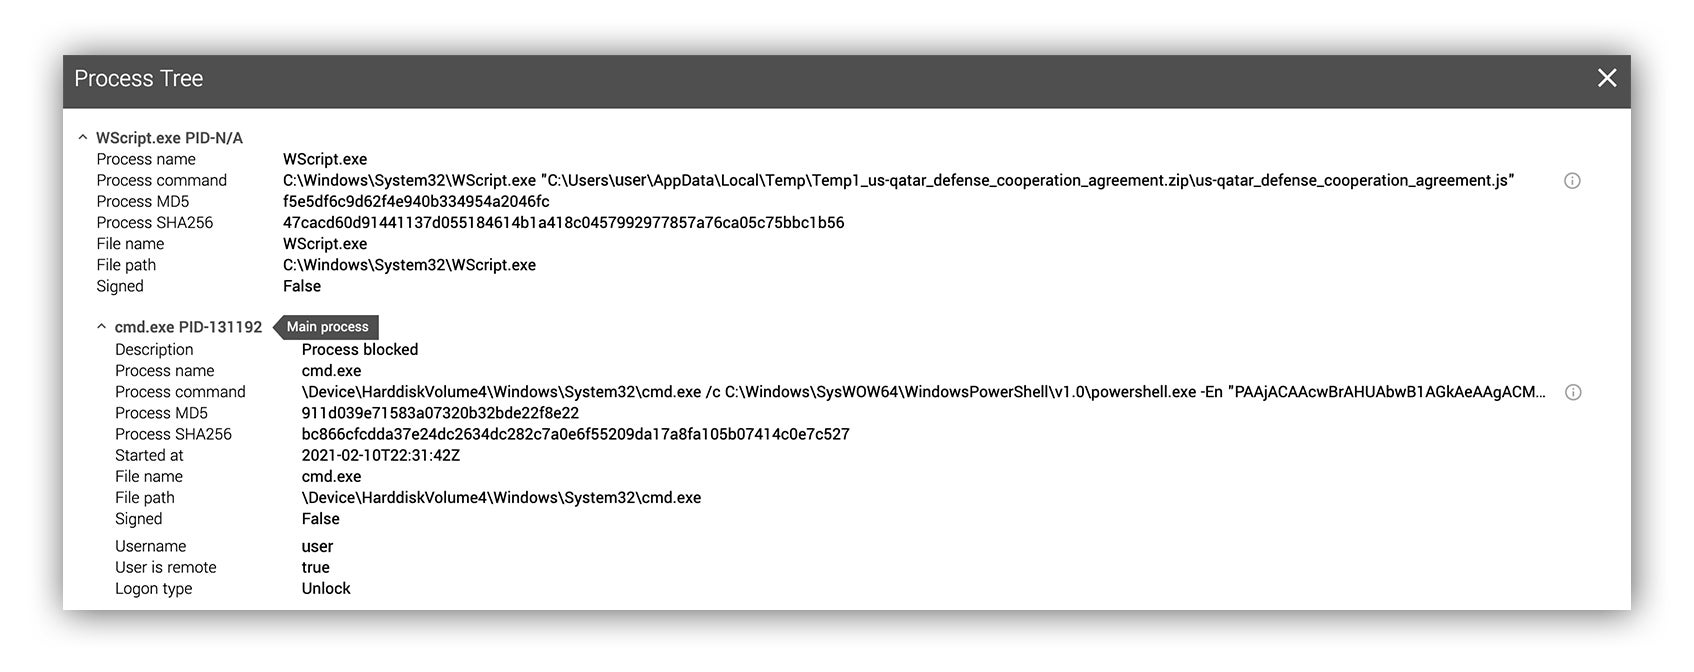The height and width of the screenshot is (672, 1694).
Task: Click the WScript.exe process command text
Action: tap(899, 181)
